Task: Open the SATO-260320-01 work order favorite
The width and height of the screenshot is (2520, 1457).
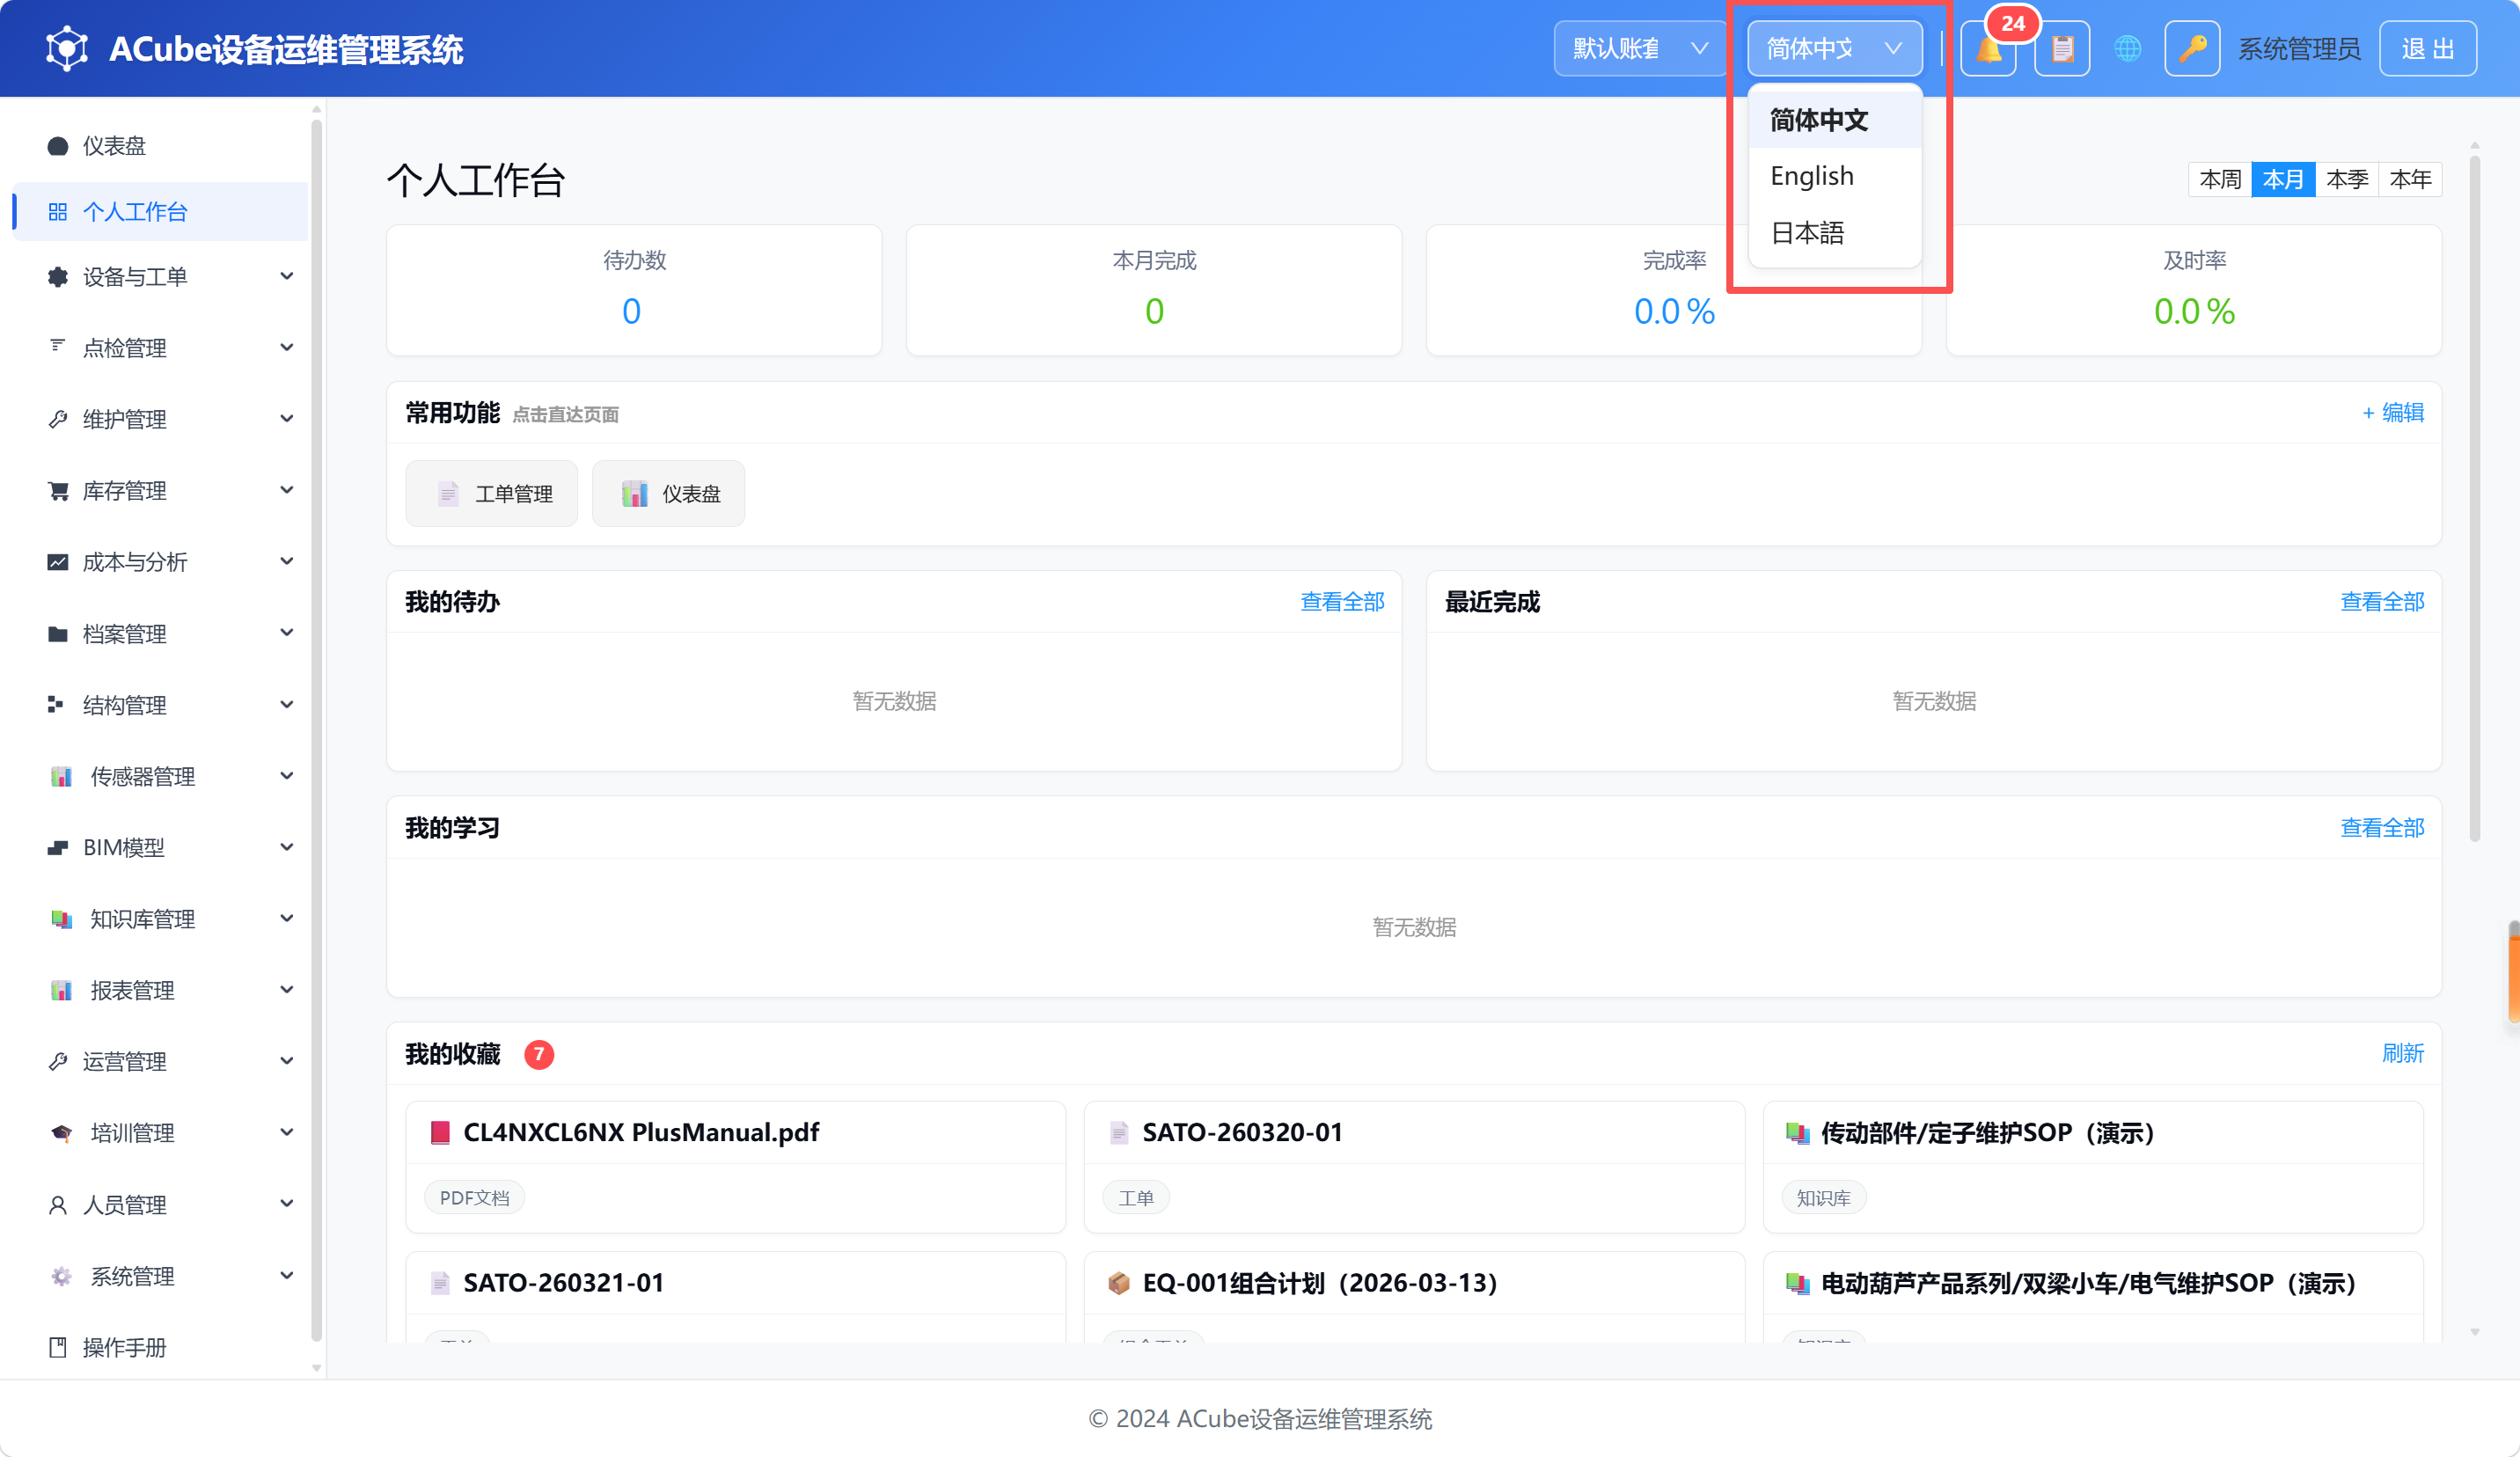Action: point(1414,1166)
